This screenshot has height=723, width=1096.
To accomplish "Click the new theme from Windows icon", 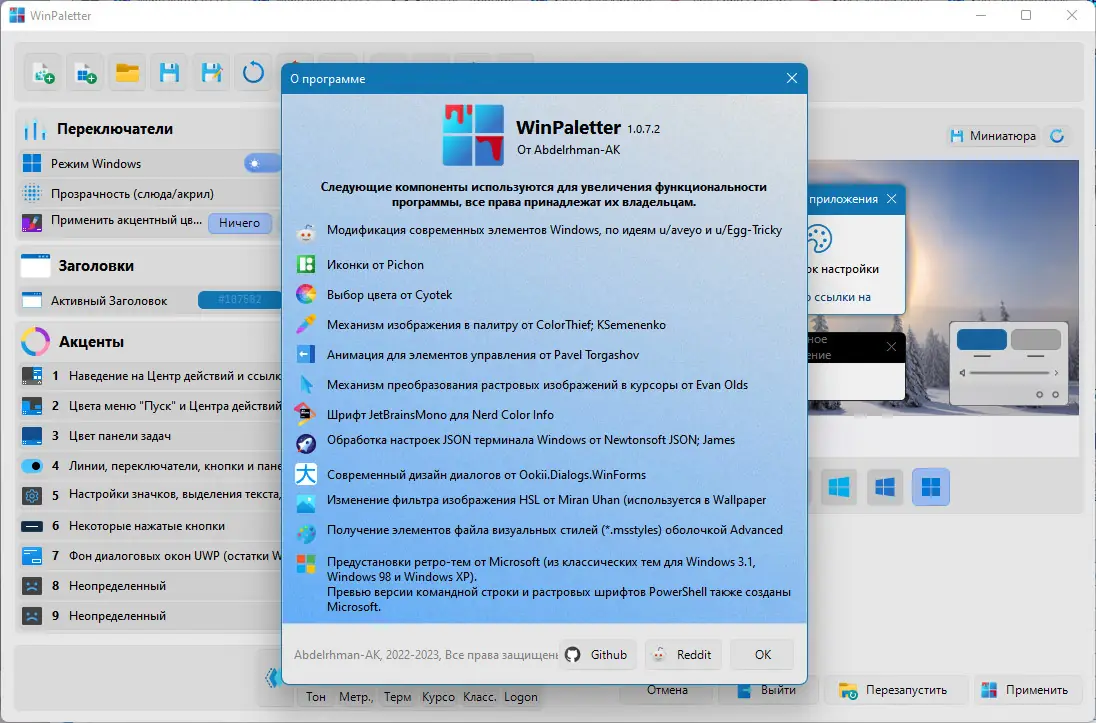I will (85, 73).
